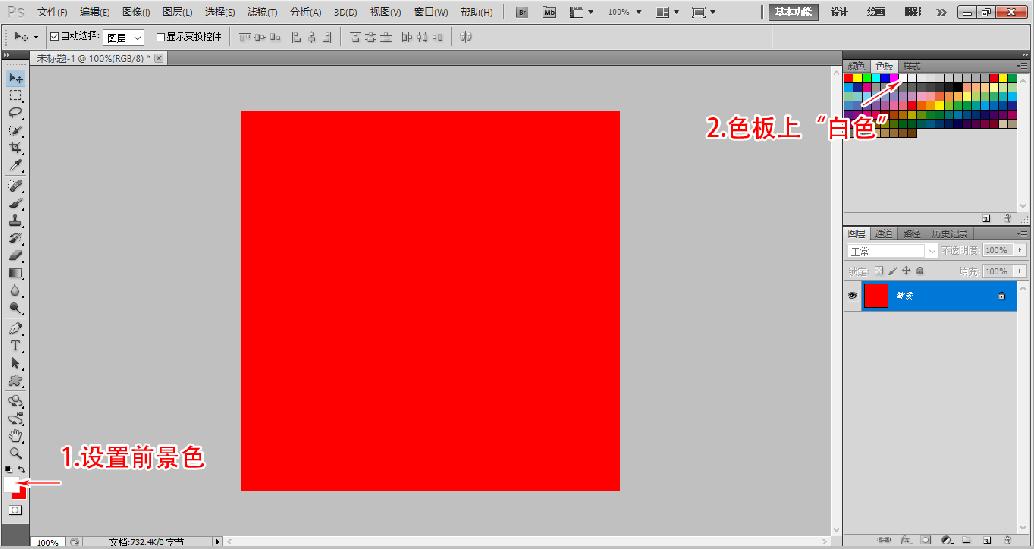
Task: Hide the red background layer
Action: tap(852, 296)
